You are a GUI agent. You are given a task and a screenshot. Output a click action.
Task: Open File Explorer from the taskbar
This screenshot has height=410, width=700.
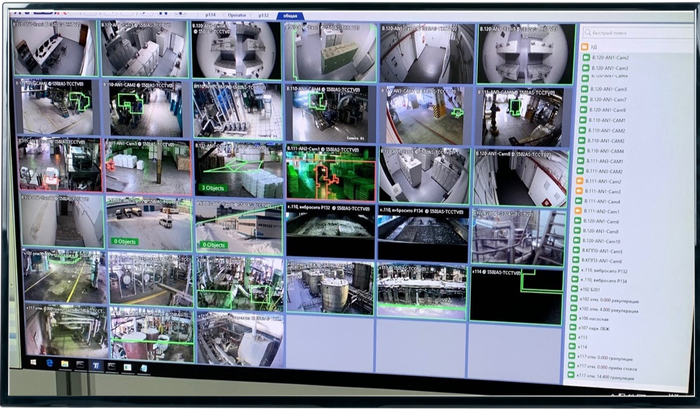(x=65, y=364)
